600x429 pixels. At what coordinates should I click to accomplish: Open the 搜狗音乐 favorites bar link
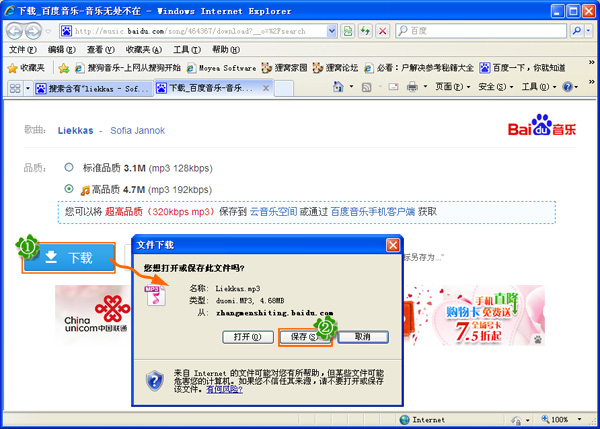[128, 68]
